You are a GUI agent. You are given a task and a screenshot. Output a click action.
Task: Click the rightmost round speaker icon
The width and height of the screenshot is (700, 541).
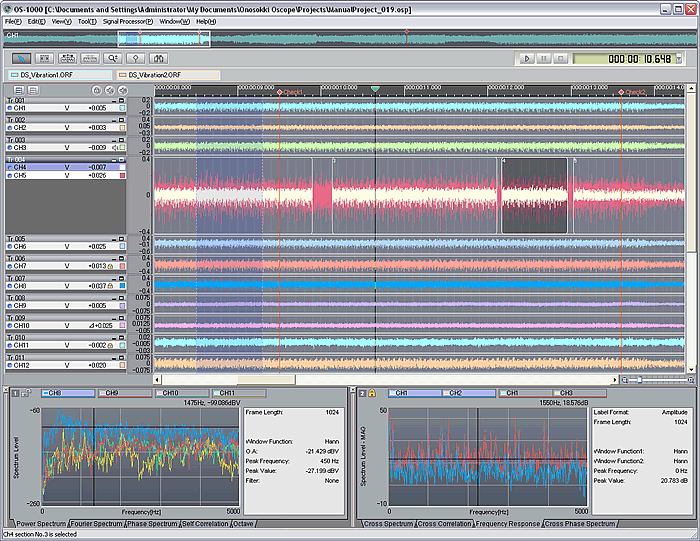pos(122,91)
